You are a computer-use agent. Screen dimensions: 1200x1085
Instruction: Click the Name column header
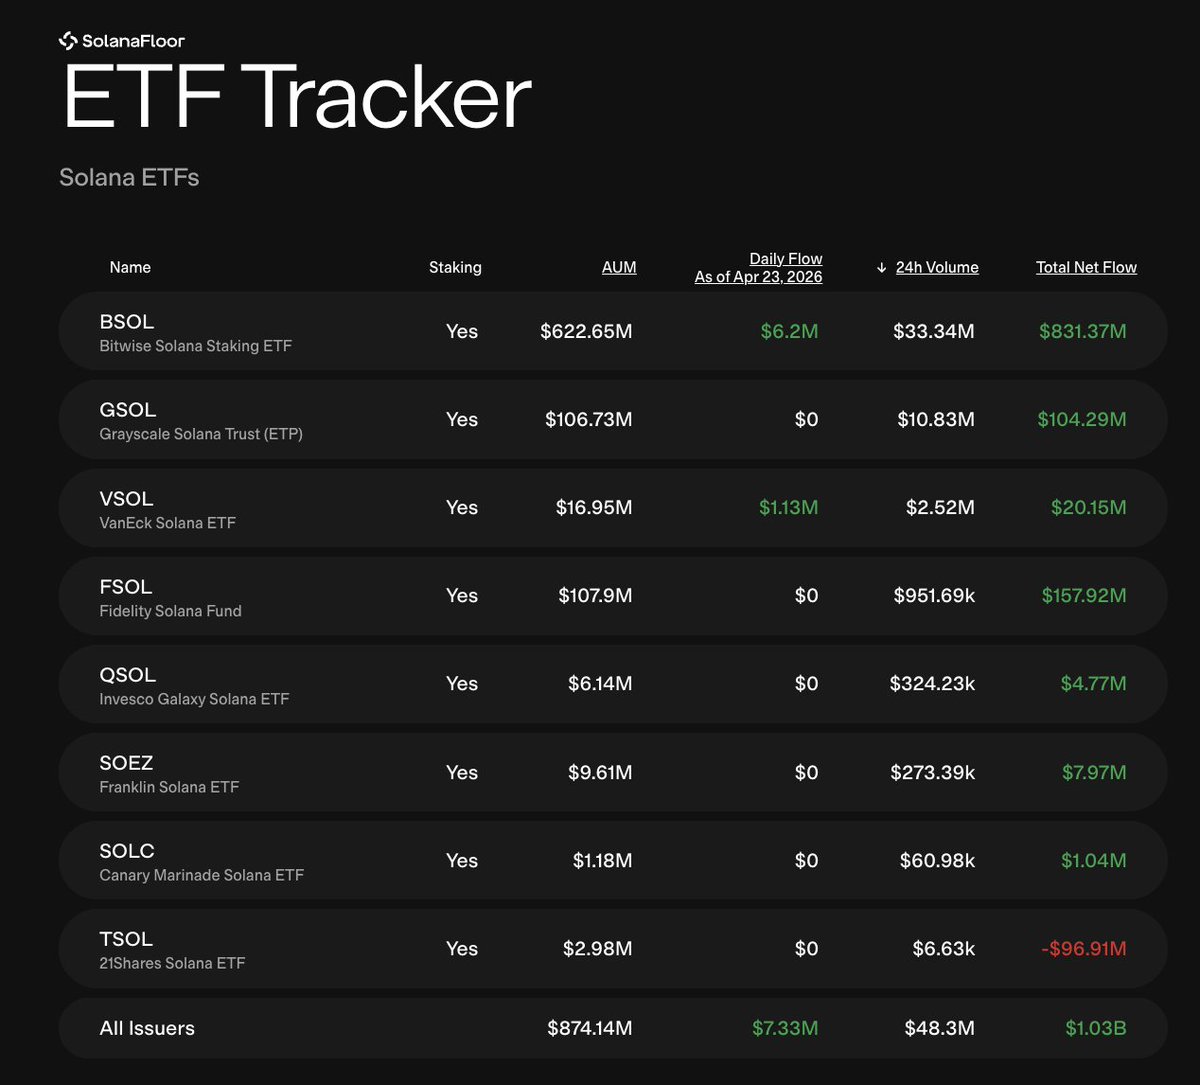[x=130, y=268]
